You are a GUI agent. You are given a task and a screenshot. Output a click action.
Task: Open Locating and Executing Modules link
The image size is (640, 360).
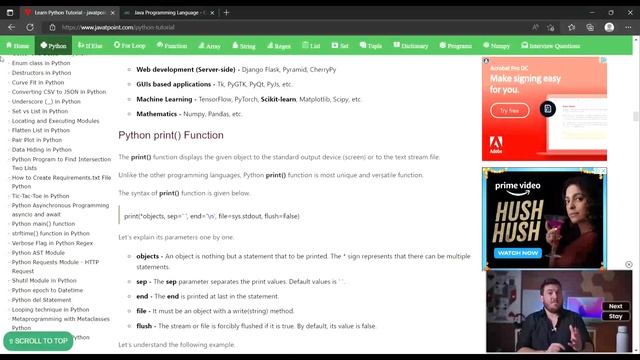[56, 121]
